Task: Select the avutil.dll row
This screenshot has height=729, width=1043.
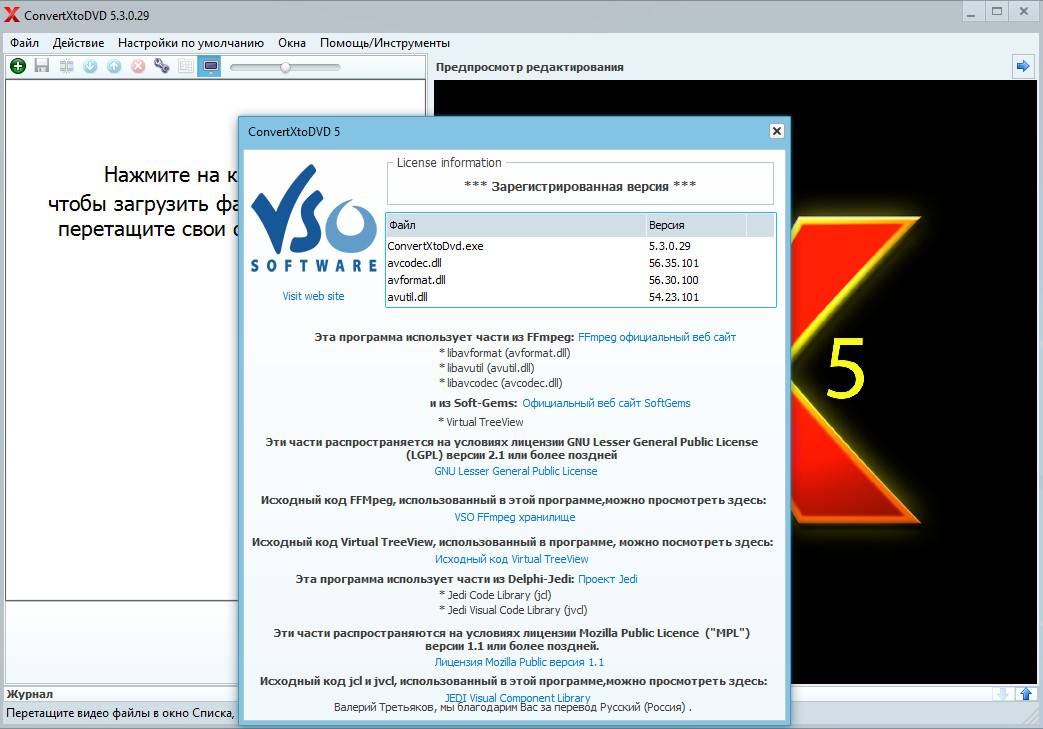Action: tap(581, 297)
